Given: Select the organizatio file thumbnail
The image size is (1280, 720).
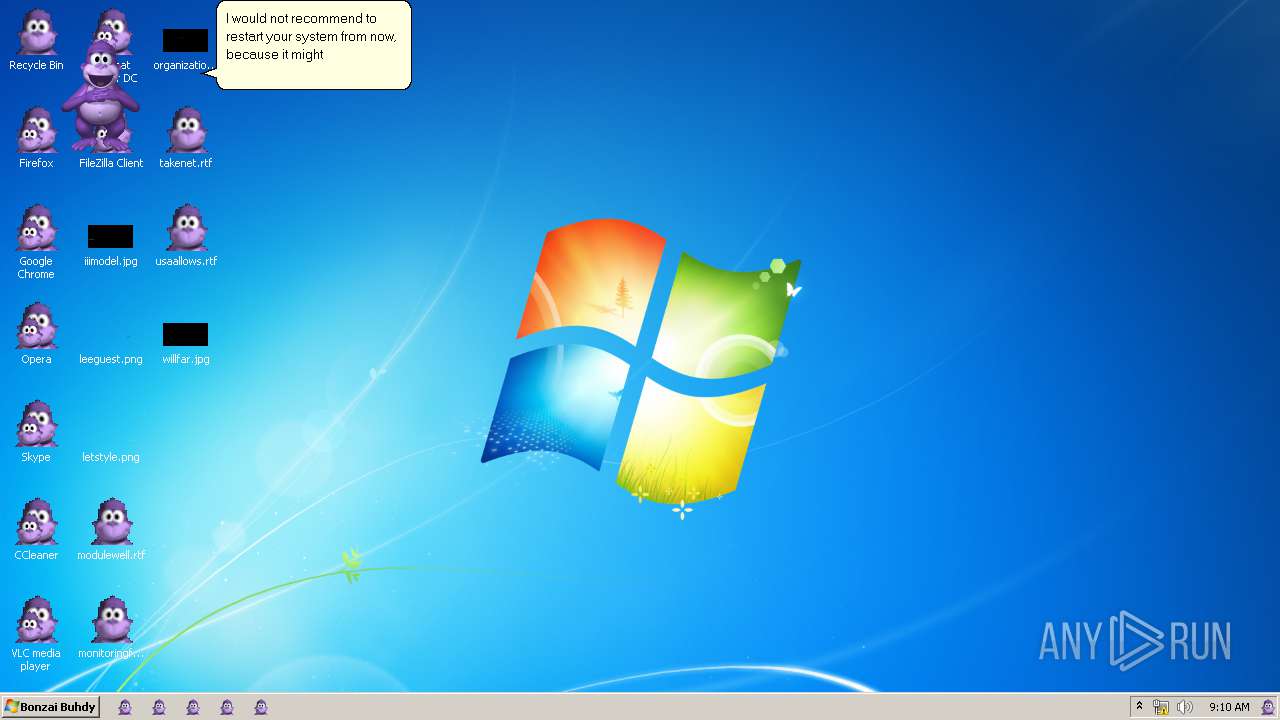Looking at the screenshot, I should 186,40.
